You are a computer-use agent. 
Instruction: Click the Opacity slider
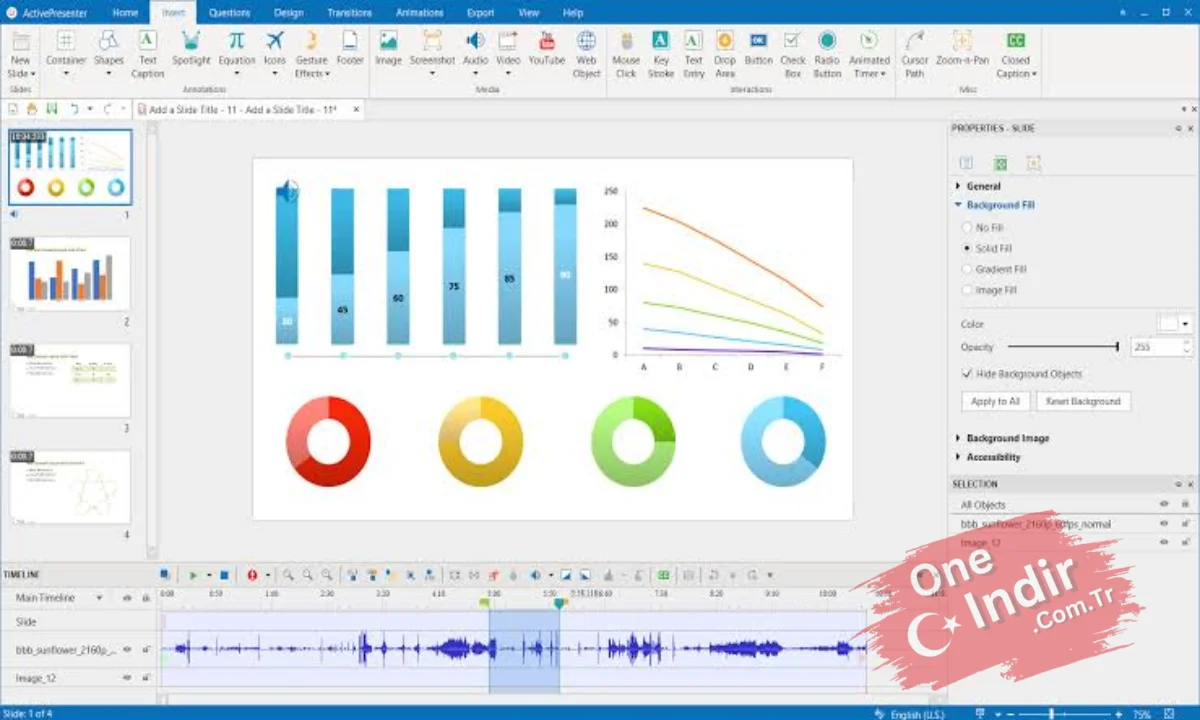click(x=1062, y=347)
